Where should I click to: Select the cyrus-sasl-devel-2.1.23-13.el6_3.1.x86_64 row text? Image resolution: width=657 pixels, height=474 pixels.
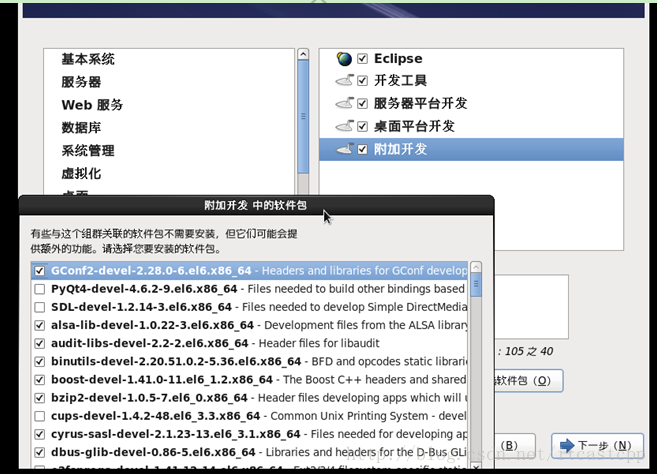176,434
